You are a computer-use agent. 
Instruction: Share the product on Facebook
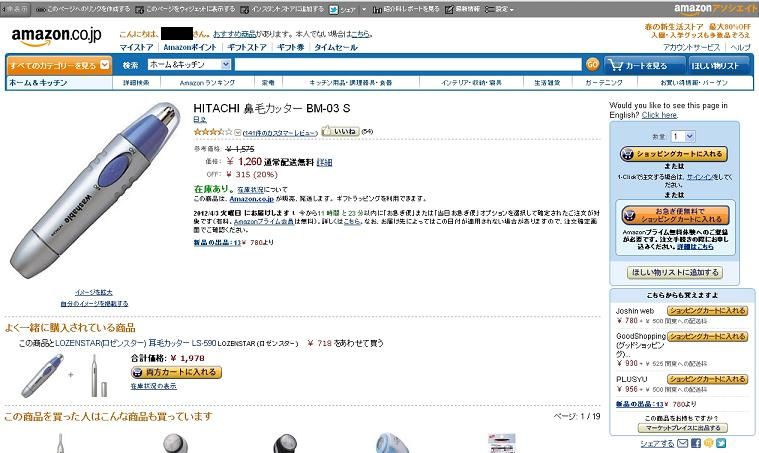(696, 443)
